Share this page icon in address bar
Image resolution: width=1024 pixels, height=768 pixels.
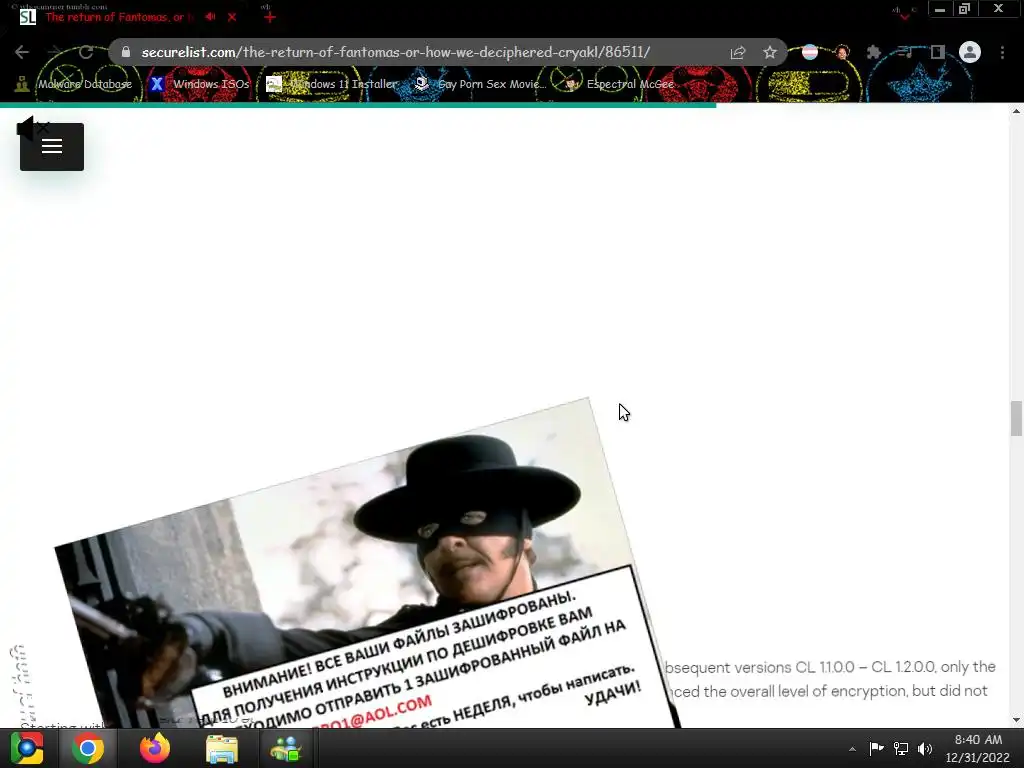coord(738,53)
